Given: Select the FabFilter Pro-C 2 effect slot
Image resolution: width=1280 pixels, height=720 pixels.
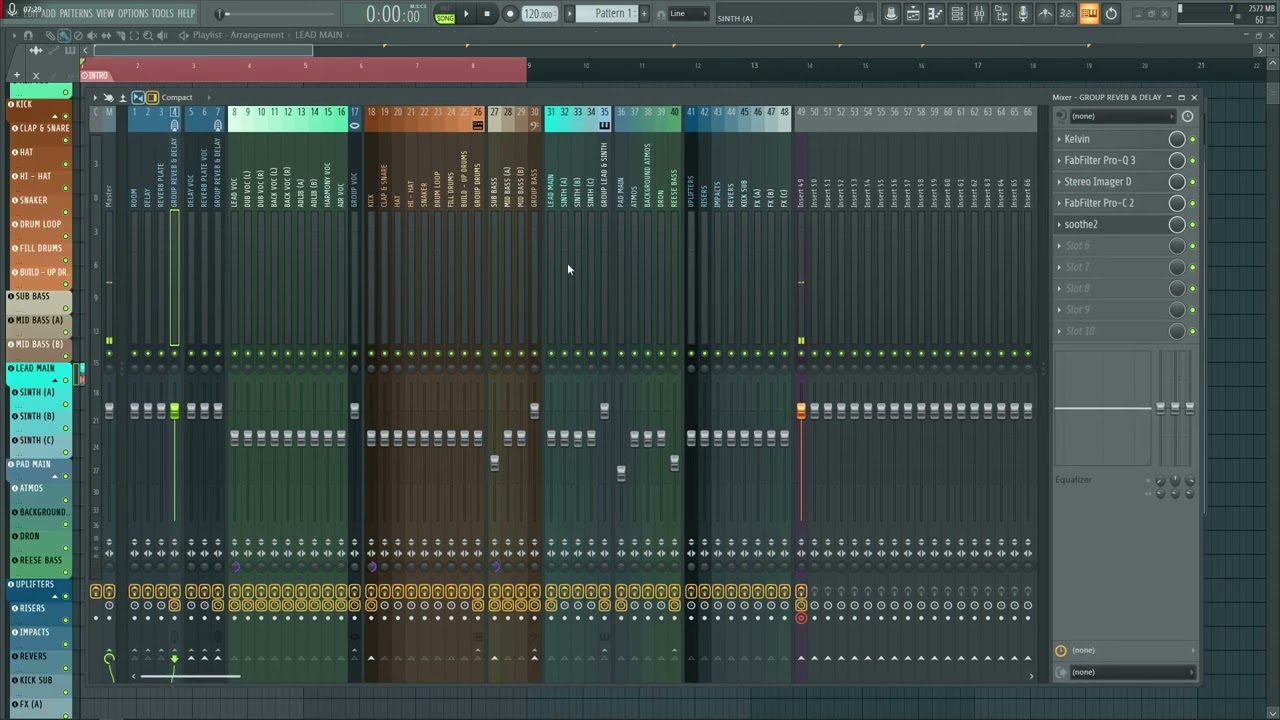Looking at the screenshot, I should (1110, 203).
